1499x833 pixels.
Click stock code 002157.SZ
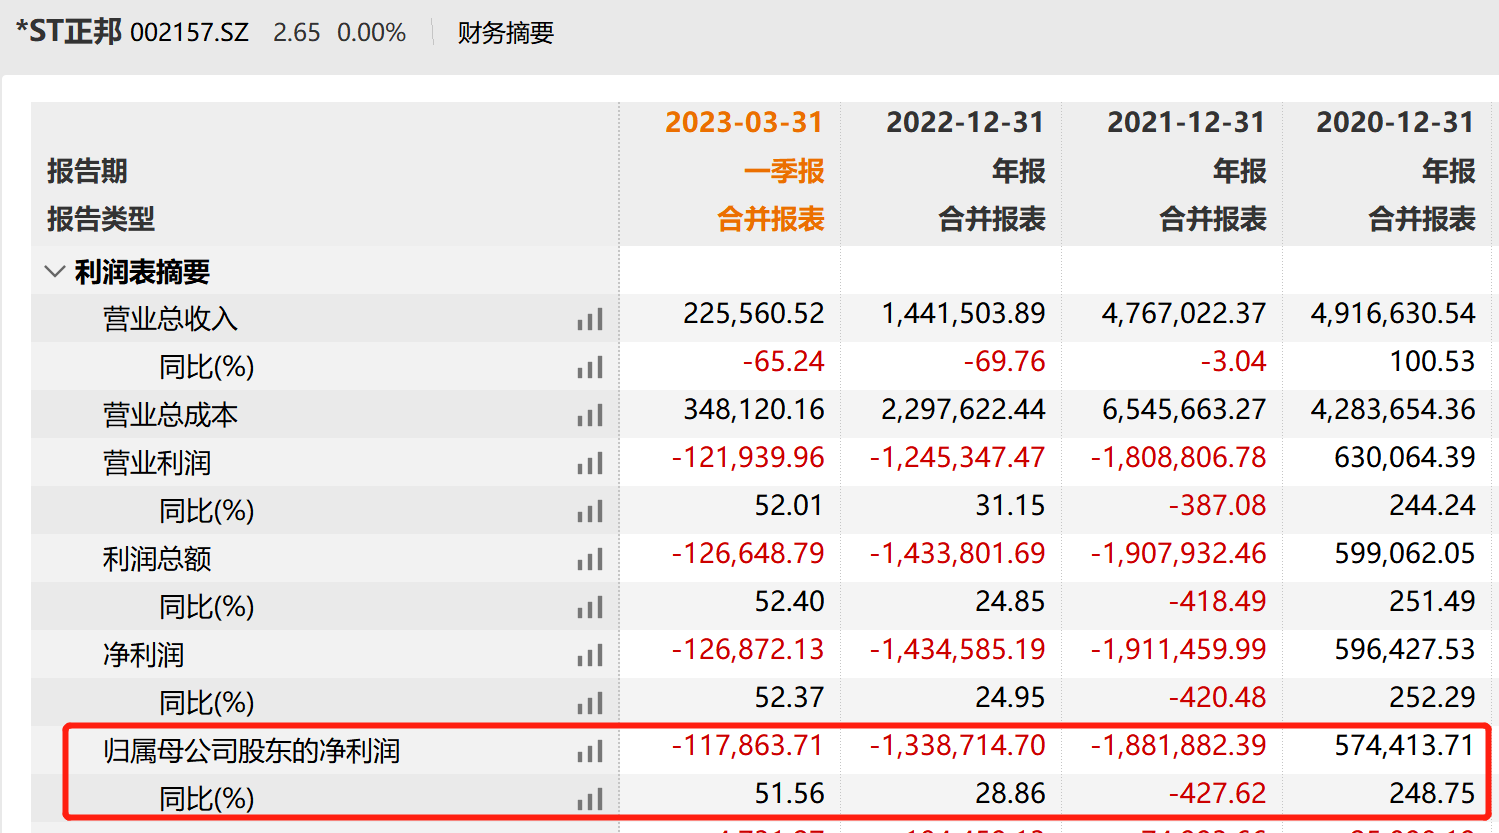pyautogui.click(x=189, y=33)
